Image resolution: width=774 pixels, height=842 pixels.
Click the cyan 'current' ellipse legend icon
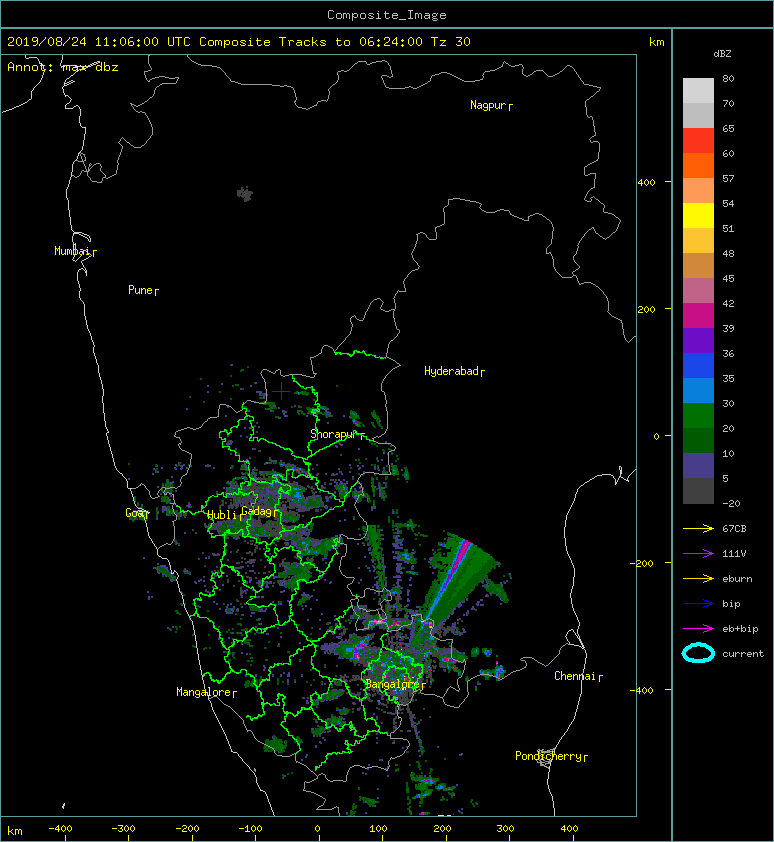tap(698, 653)
